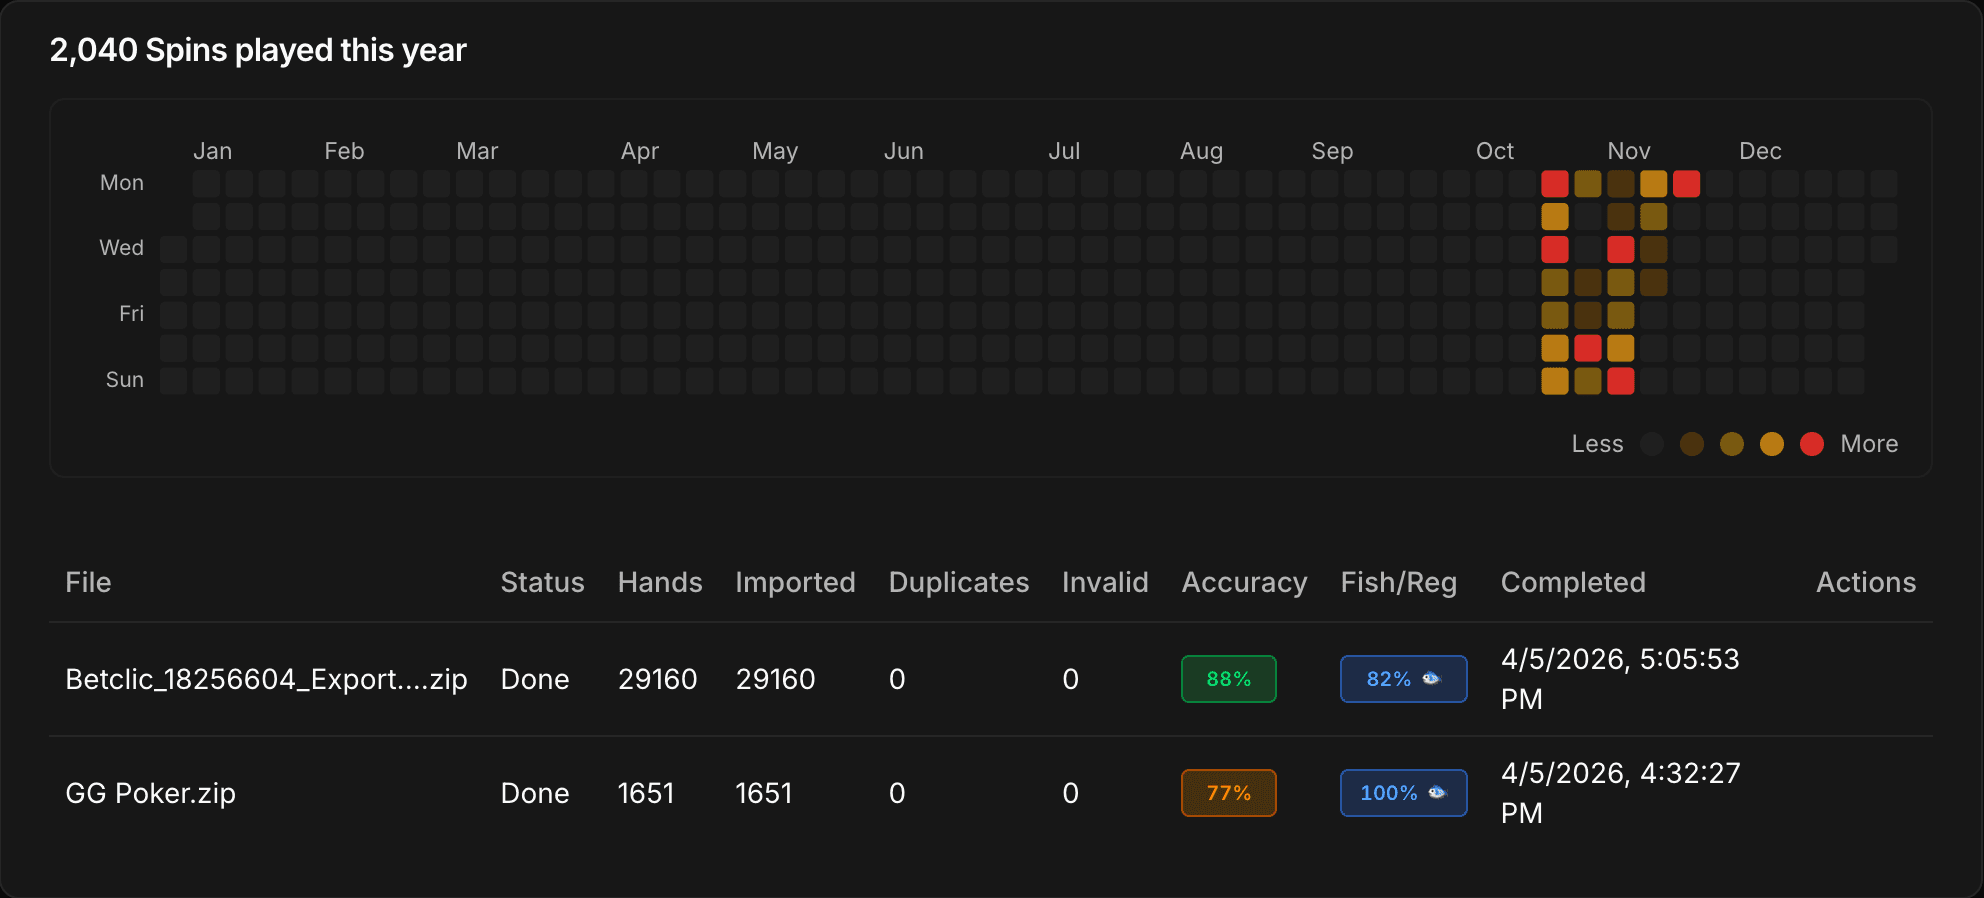Click the 29160 Imported value
Viewport: 1984px width, 898px height.
click(x=775, y=680)
